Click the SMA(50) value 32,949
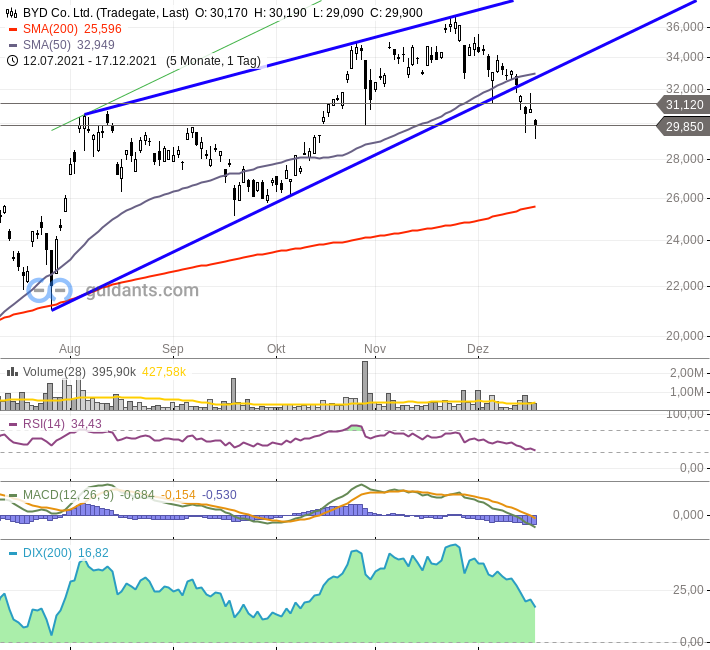This screenshot has height=650, width=710. coord(96,45)
